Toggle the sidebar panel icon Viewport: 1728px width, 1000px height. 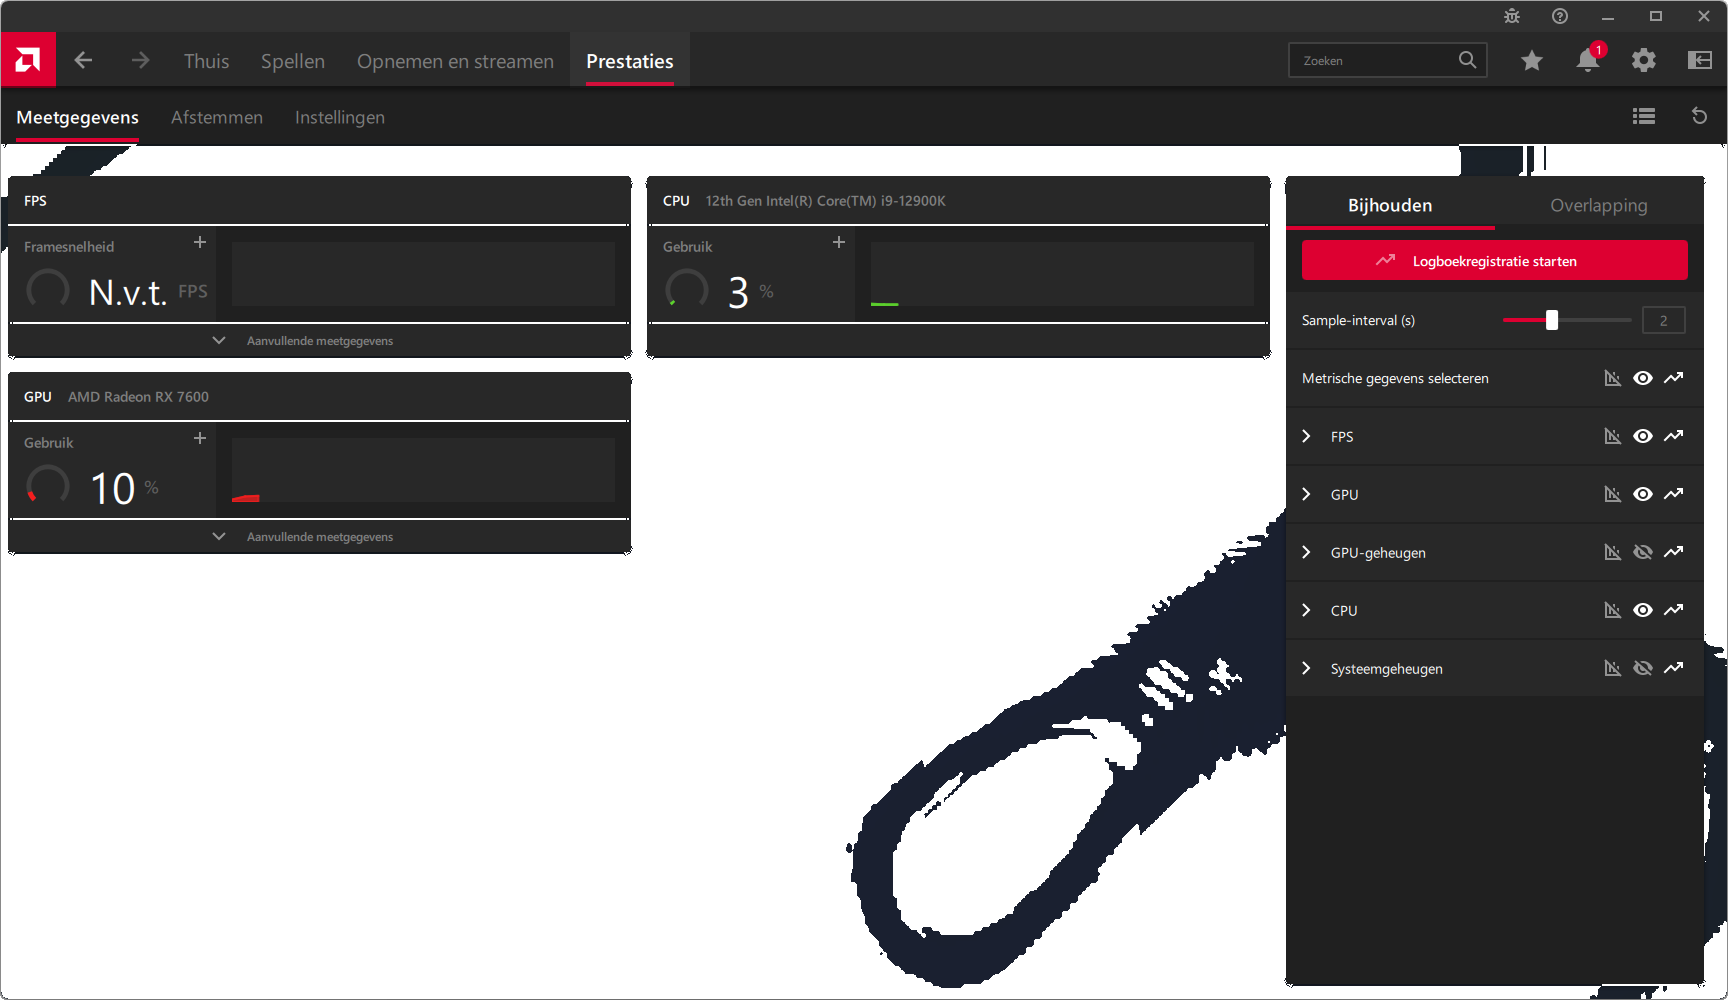pyautogui.click(x=1699, y=61)
